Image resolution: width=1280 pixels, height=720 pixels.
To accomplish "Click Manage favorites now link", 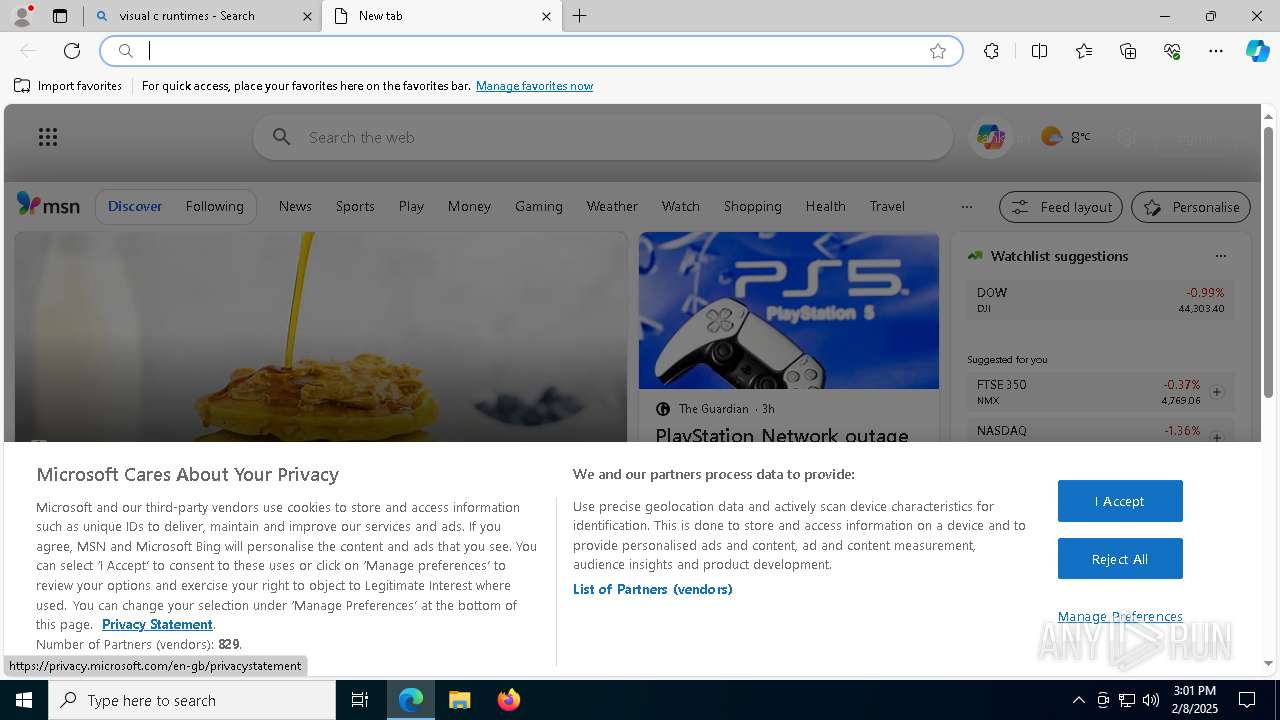I will coord(534,86).
